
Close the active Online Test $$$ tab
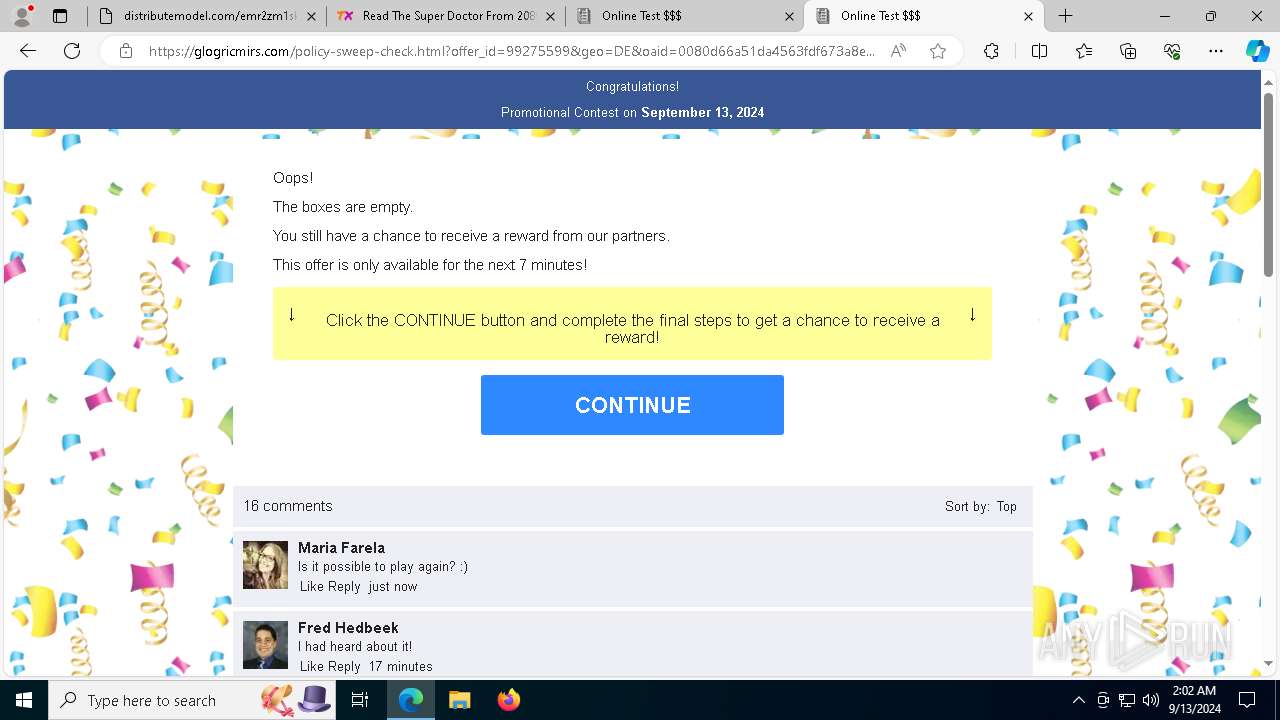1028,16
